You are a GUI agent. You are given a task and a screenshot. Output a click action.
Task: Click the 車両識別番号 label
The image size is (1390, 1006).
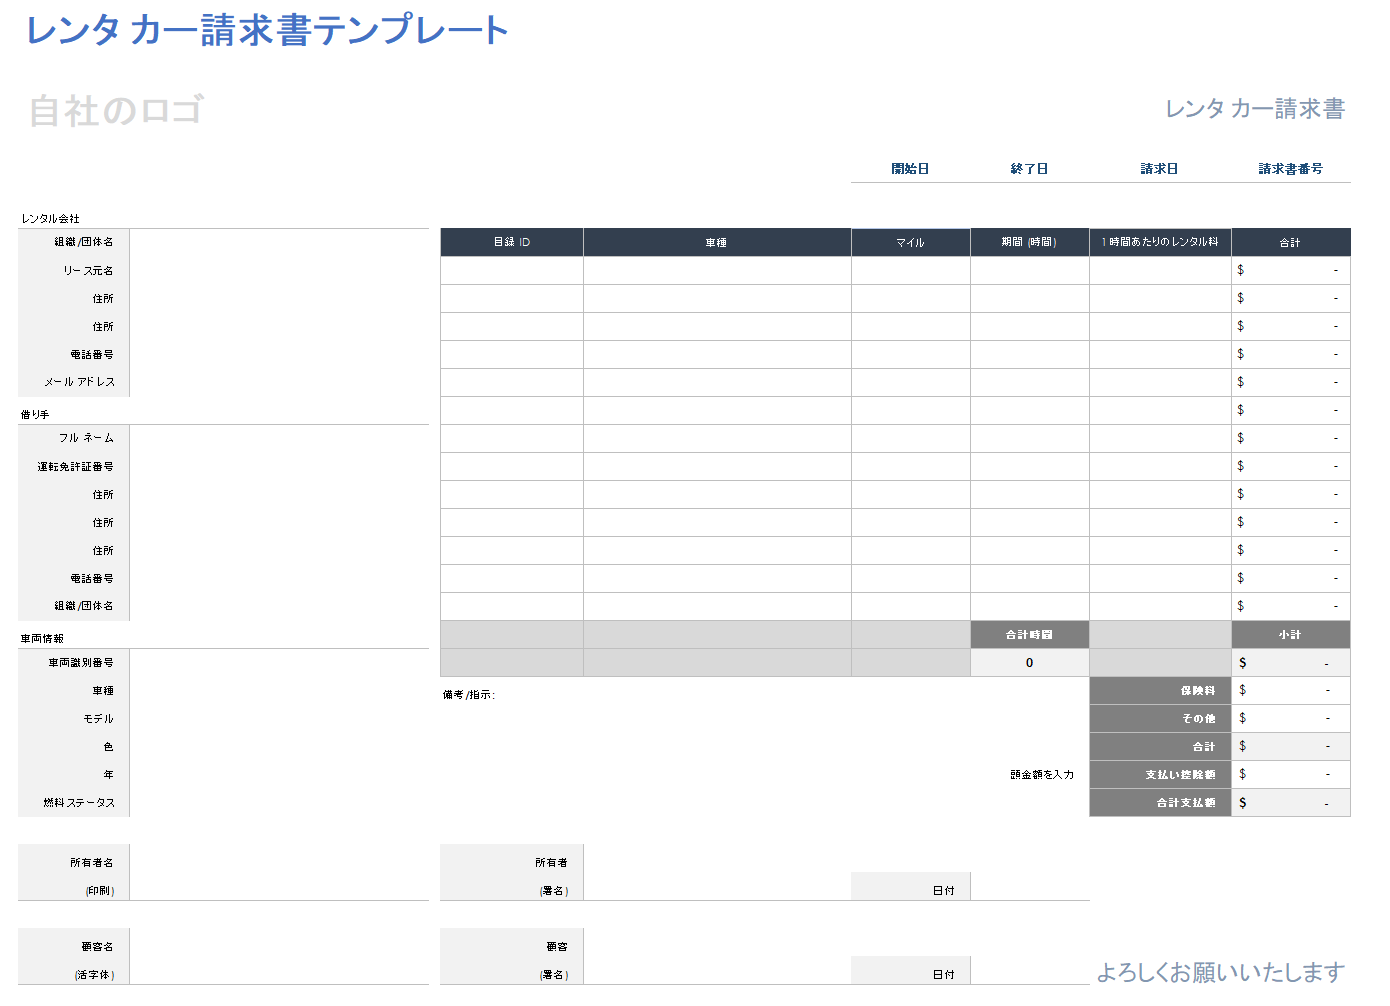coord(81,663)
